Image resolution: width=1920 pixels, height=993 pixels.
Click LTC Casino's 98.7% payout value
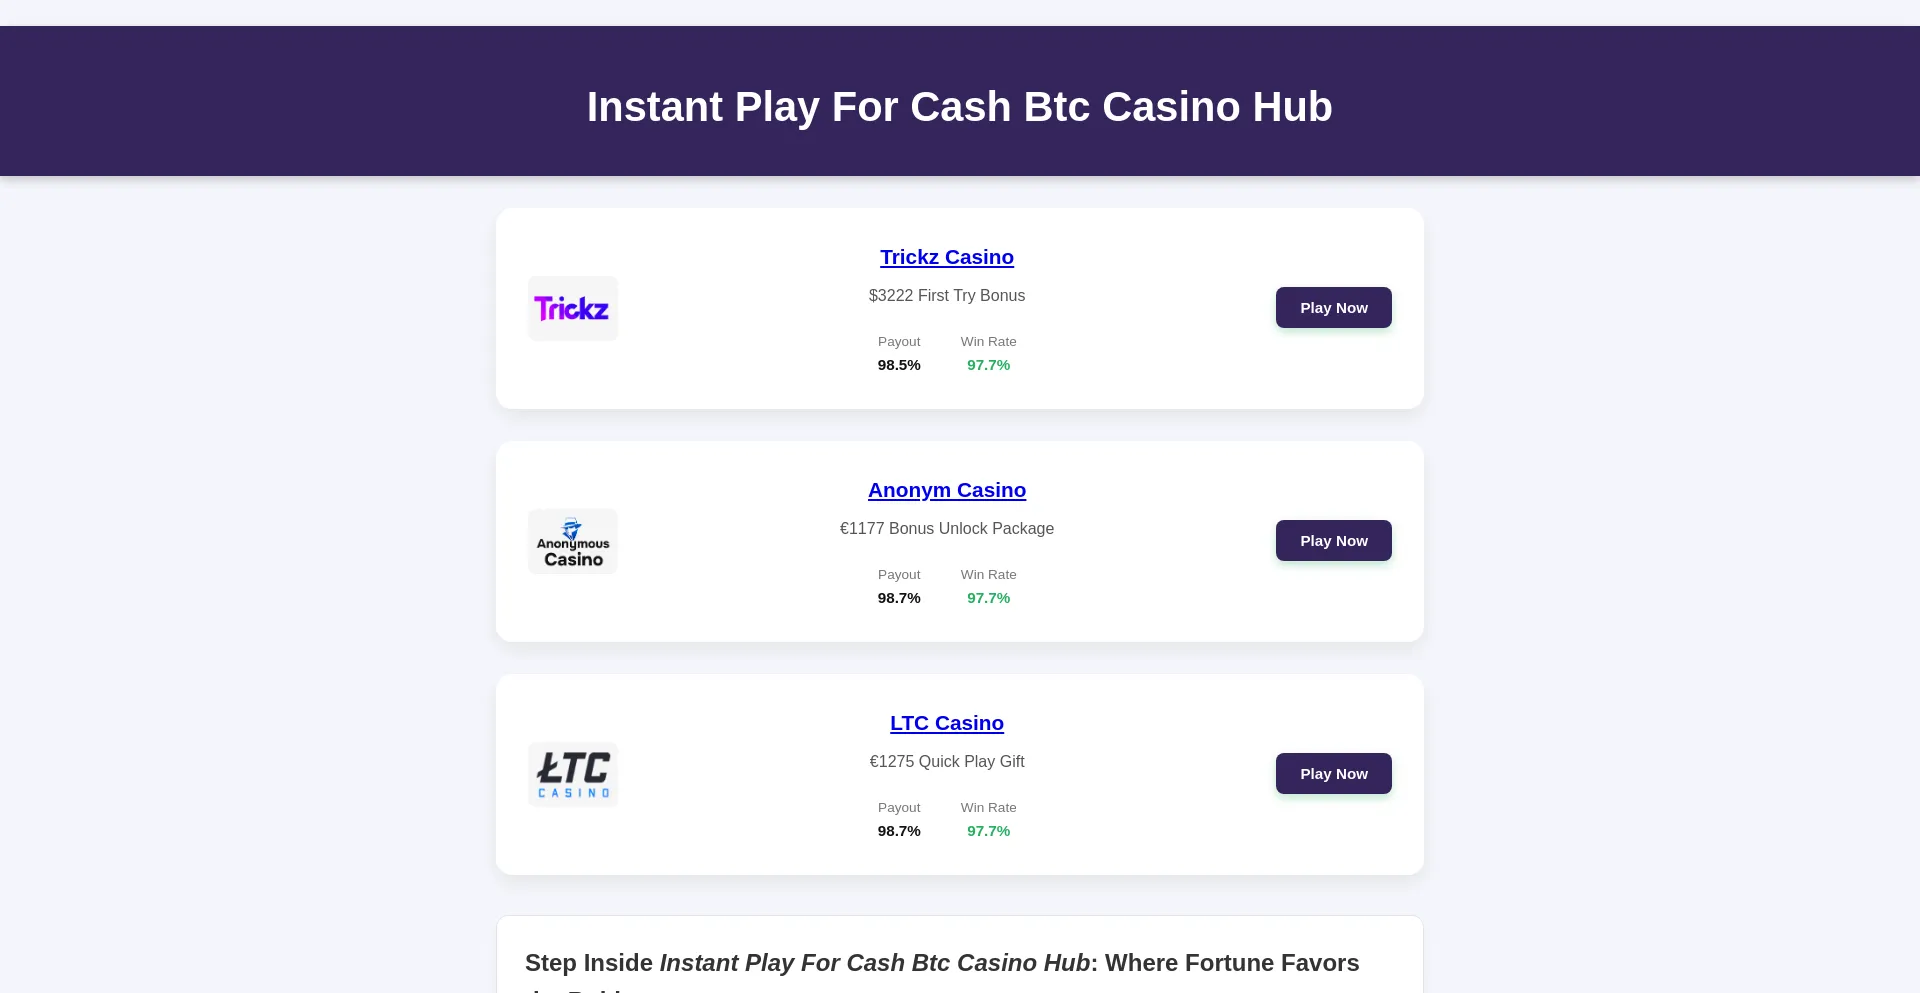(899, 831)
